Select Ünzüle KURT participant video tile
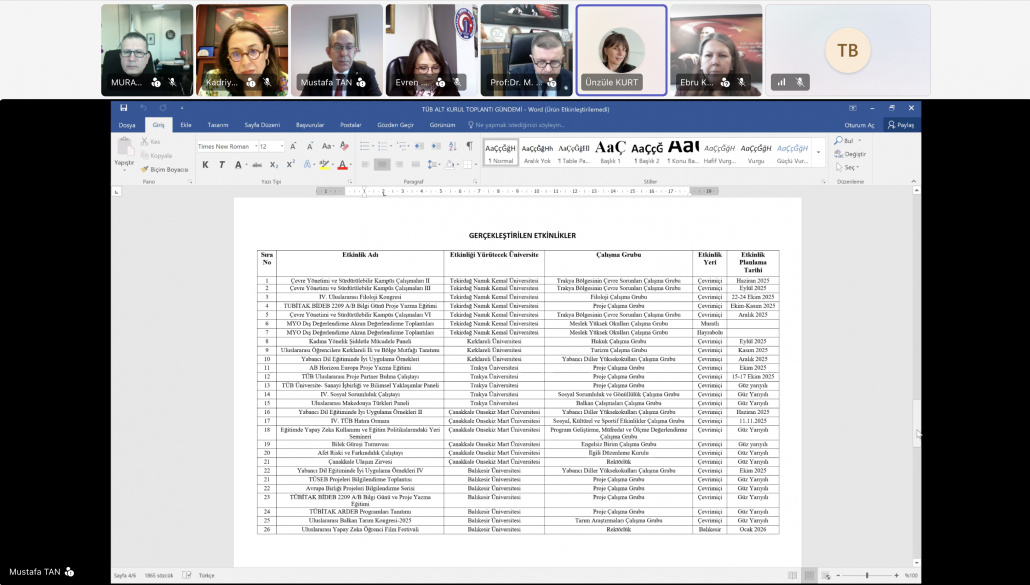 (621, 51)
